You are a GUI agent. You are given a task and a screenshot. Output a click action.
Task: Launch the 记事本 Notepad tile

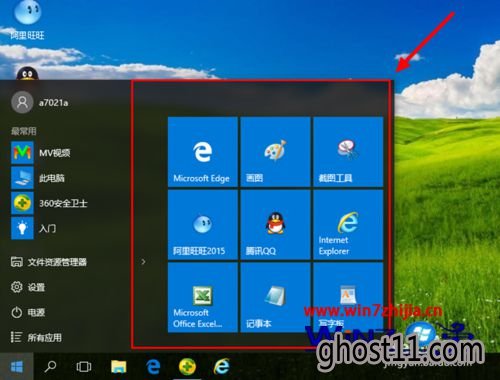click(275, 297)
